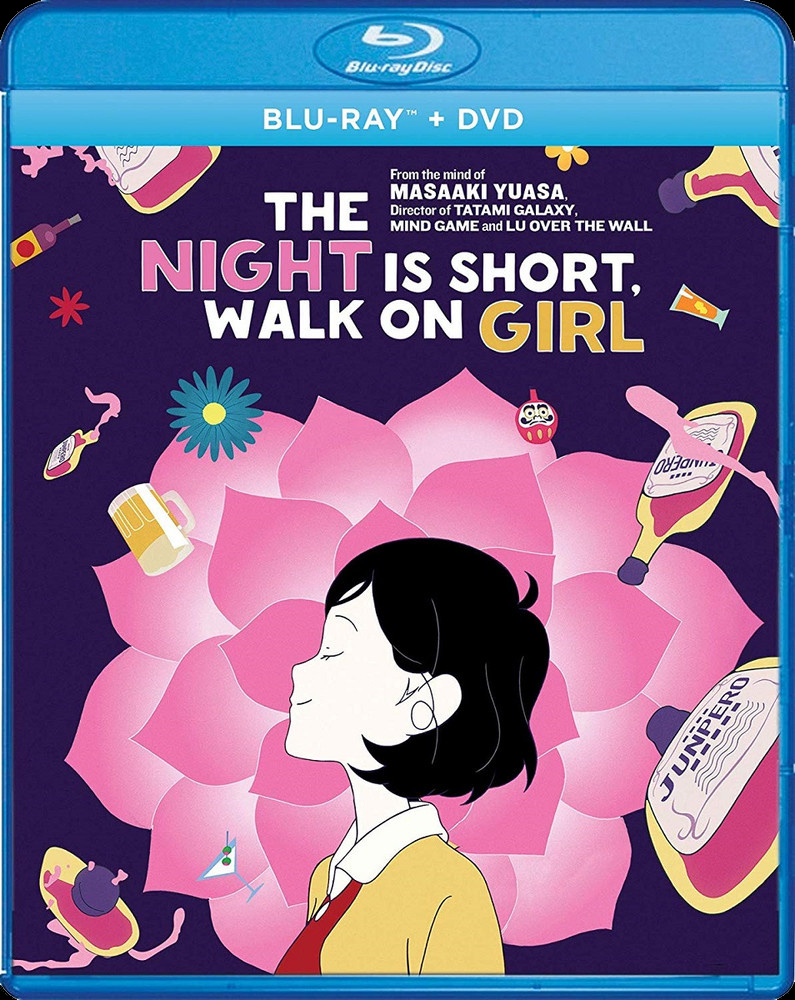The height and width of the screenshot is (1000, 795).
Task: Click the Blu-ray Disc logo at top
Action: [398, 50]
